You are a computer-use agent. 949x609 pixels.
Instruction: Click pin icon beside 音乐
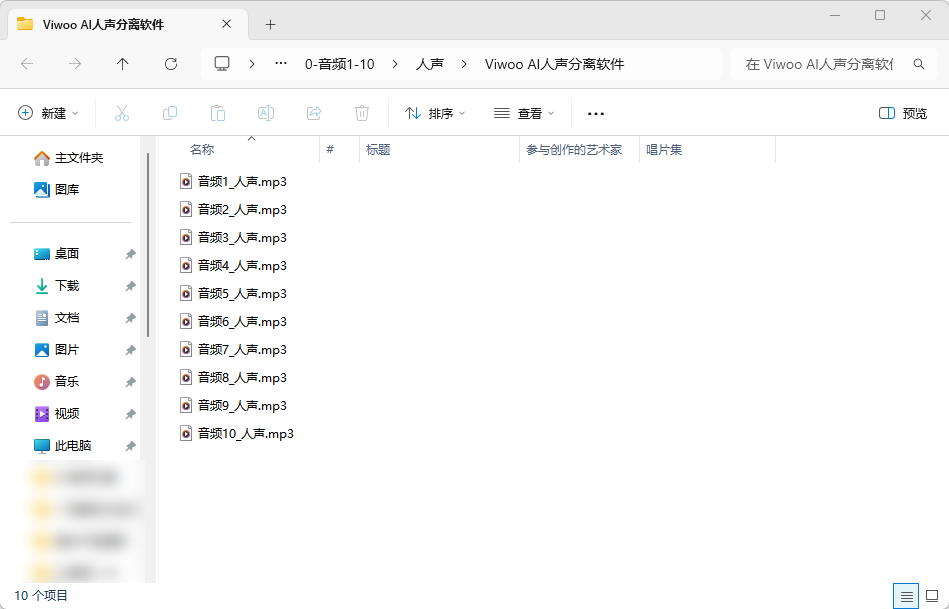click(x=130, y=383)
